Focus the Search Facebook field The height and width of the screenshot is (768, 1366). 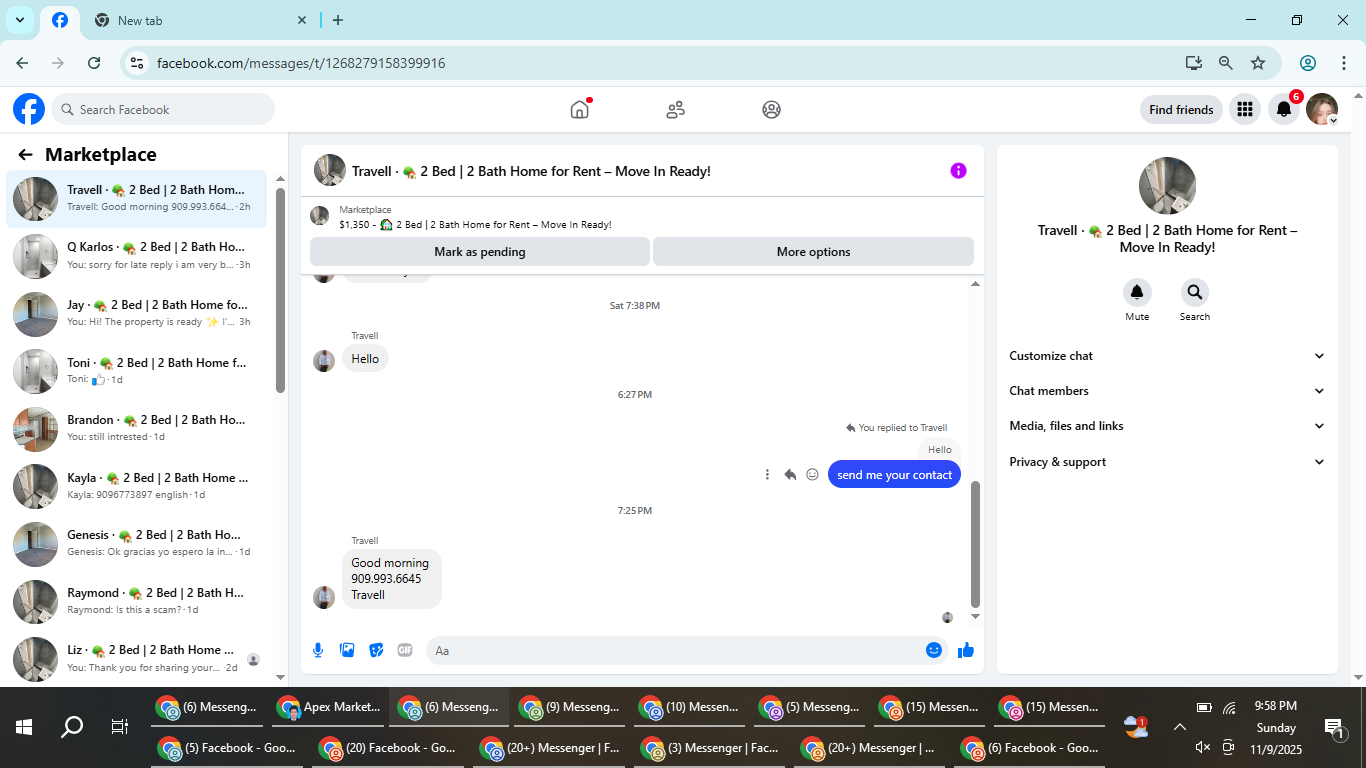coord(164,110)
